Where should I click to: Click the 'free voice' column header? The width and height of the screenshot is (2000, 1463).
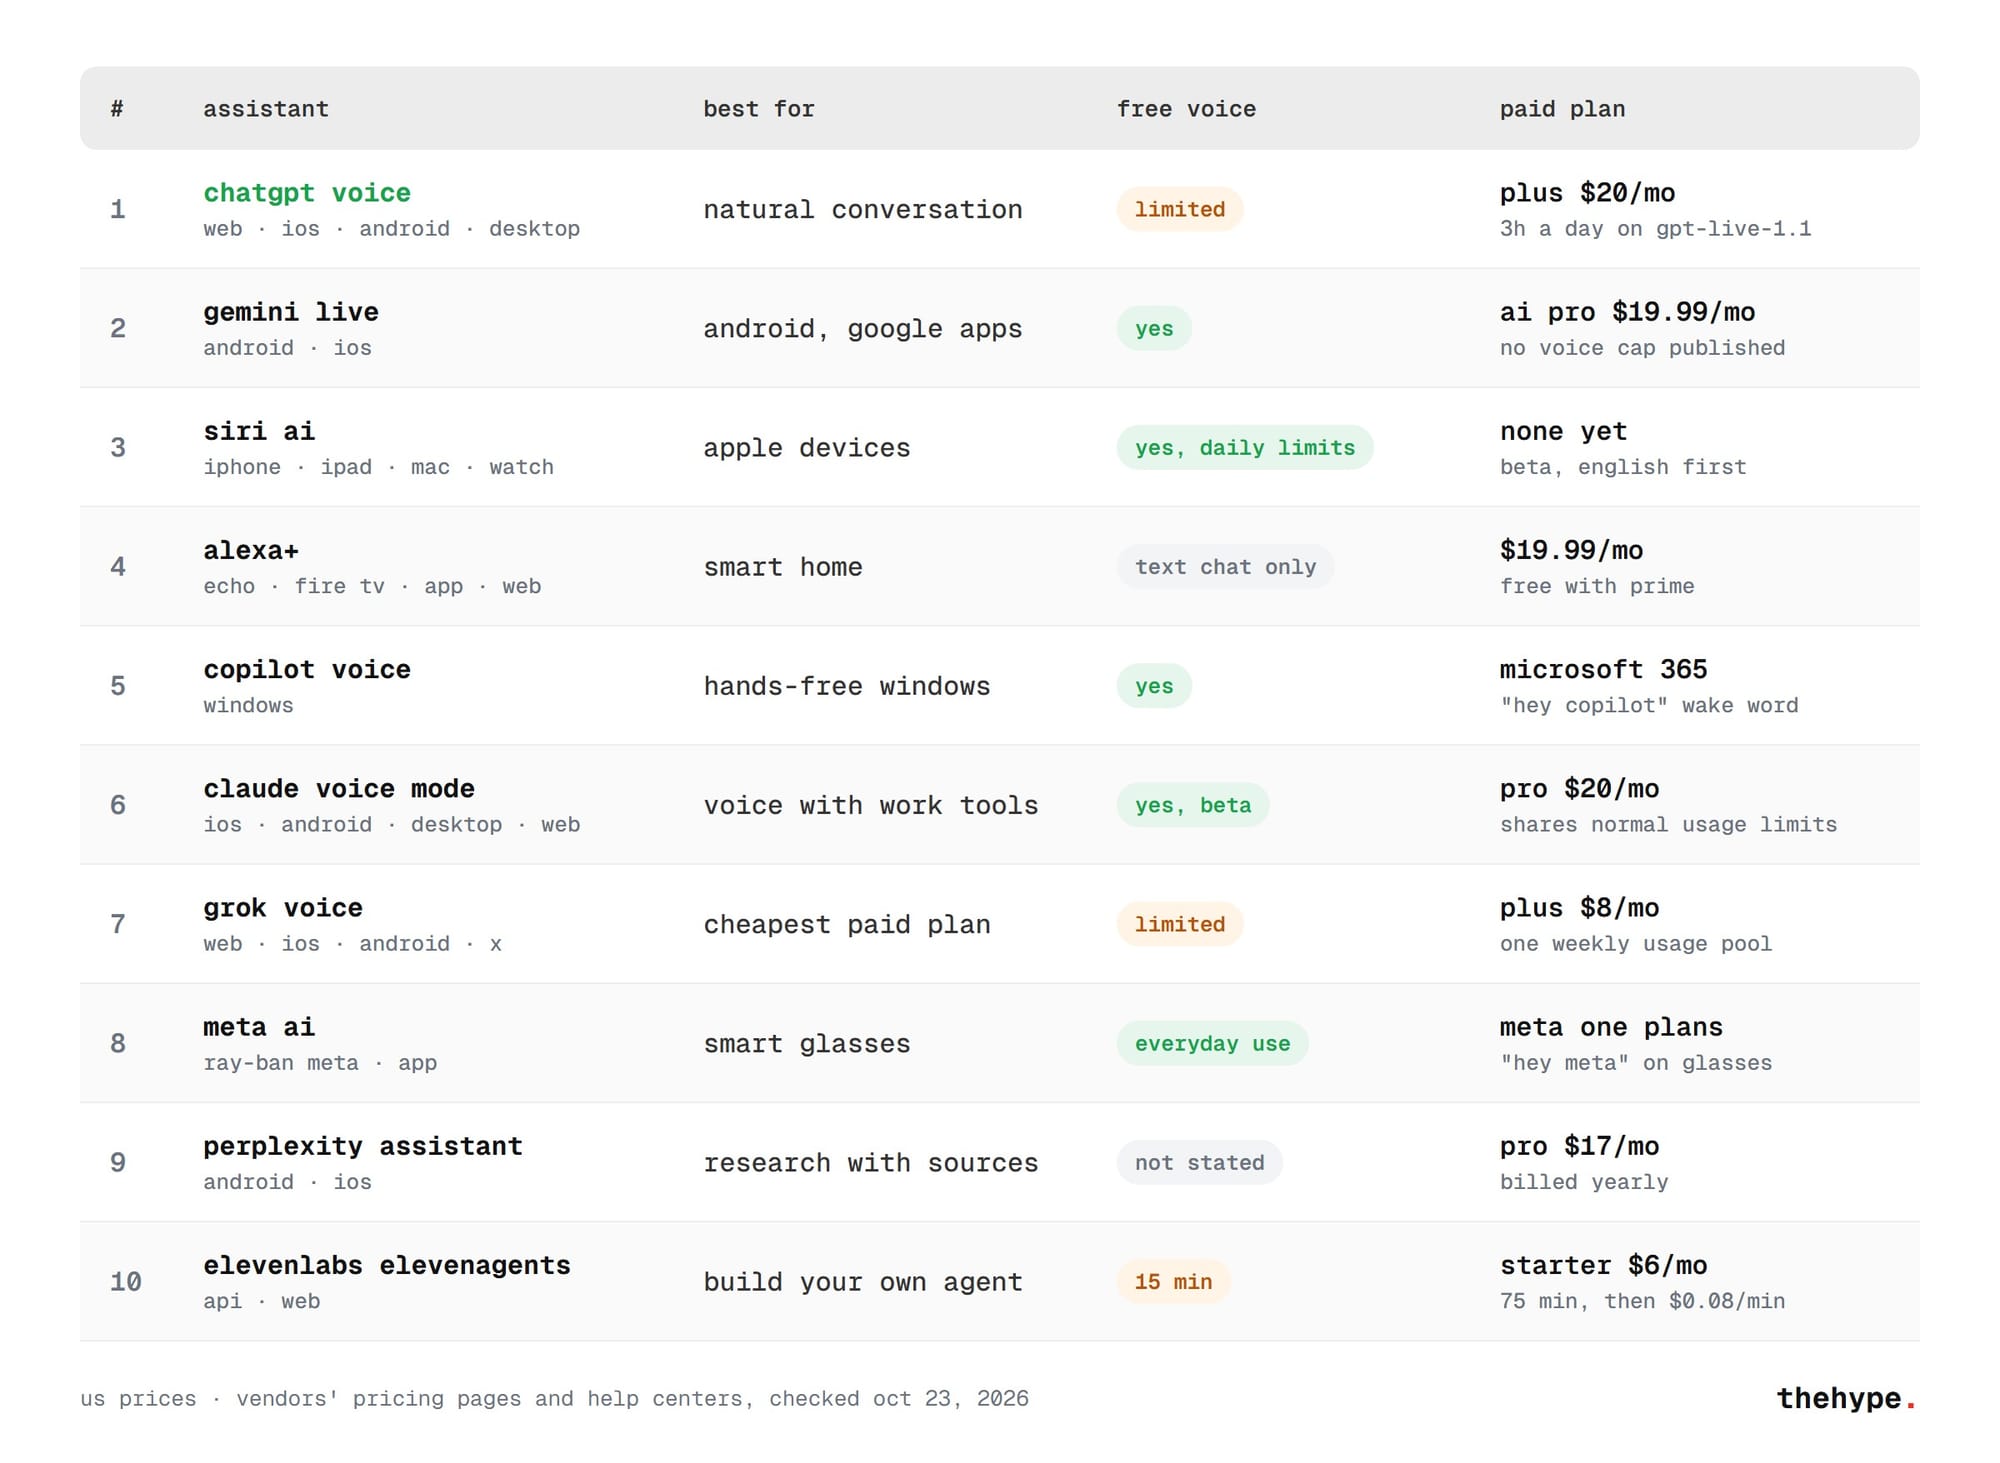(1186, 109)
